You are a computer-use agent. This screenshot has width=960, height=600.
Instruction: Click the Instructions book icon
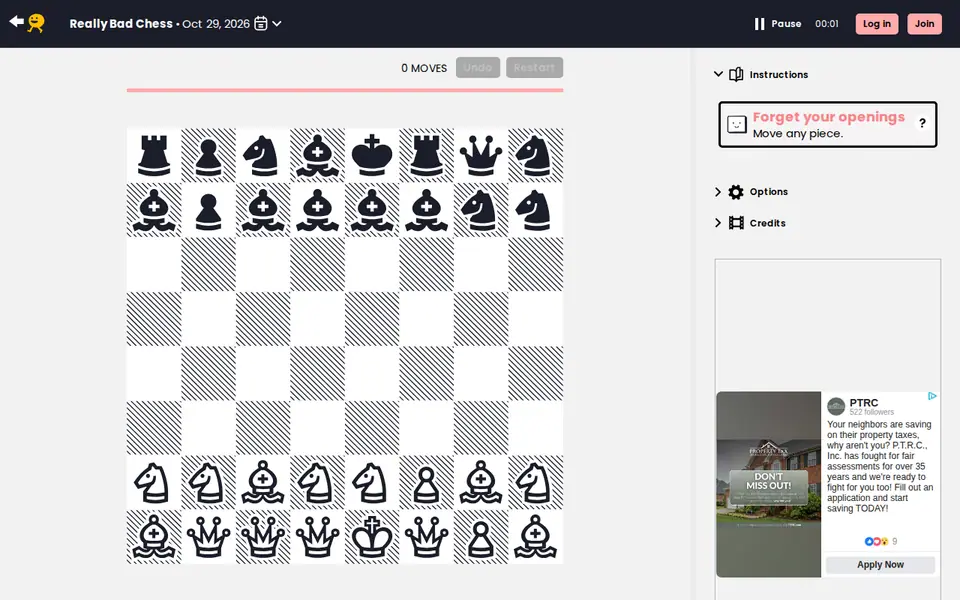[x=736, y=74]
